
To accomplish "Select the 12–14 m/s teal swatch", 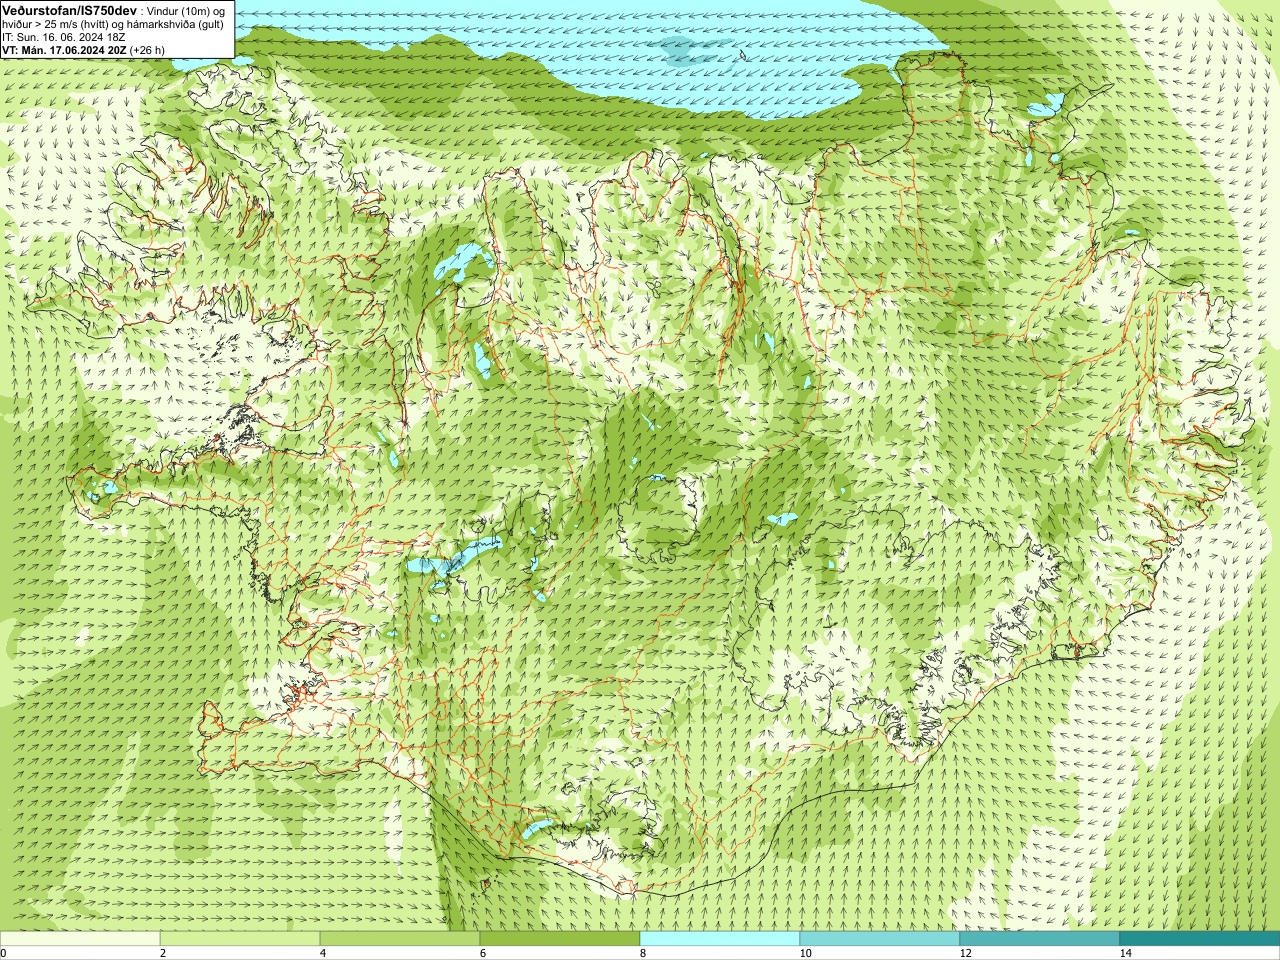I will [1040, 939].
